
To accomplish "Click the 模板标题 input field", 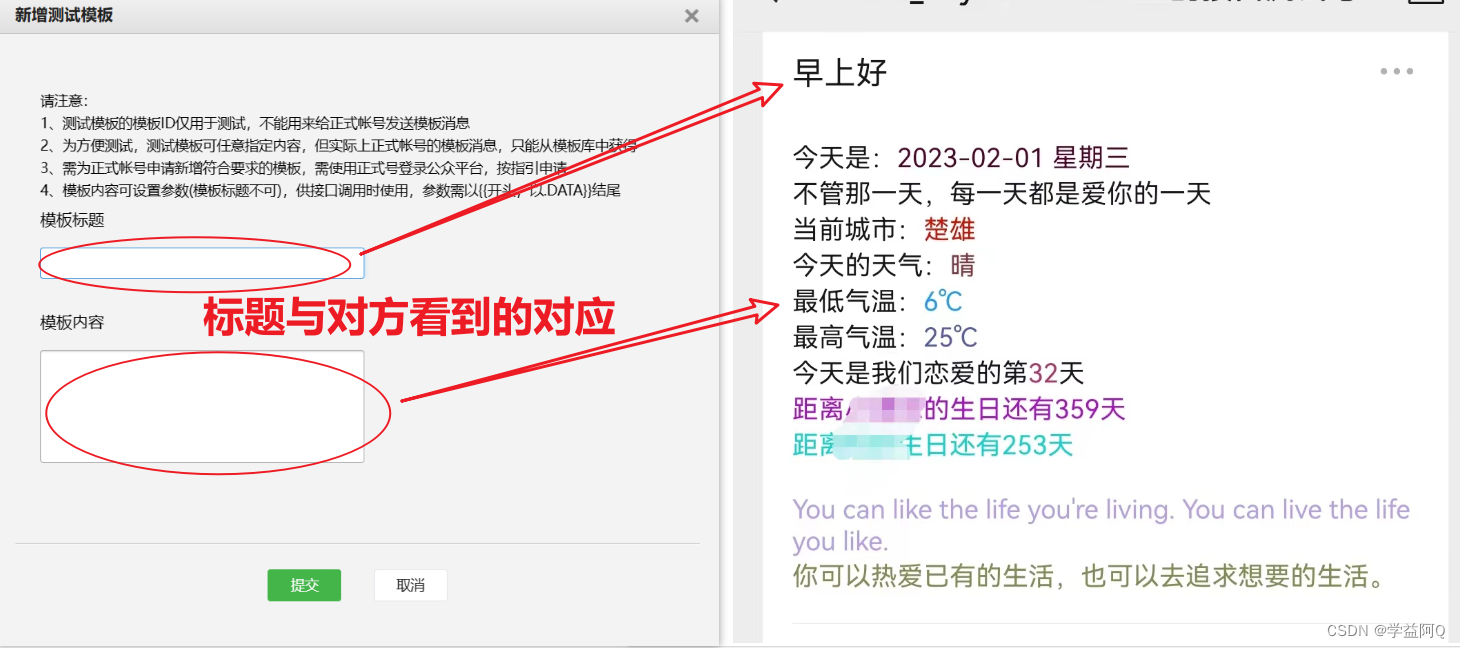I will (x=202, y=263).
